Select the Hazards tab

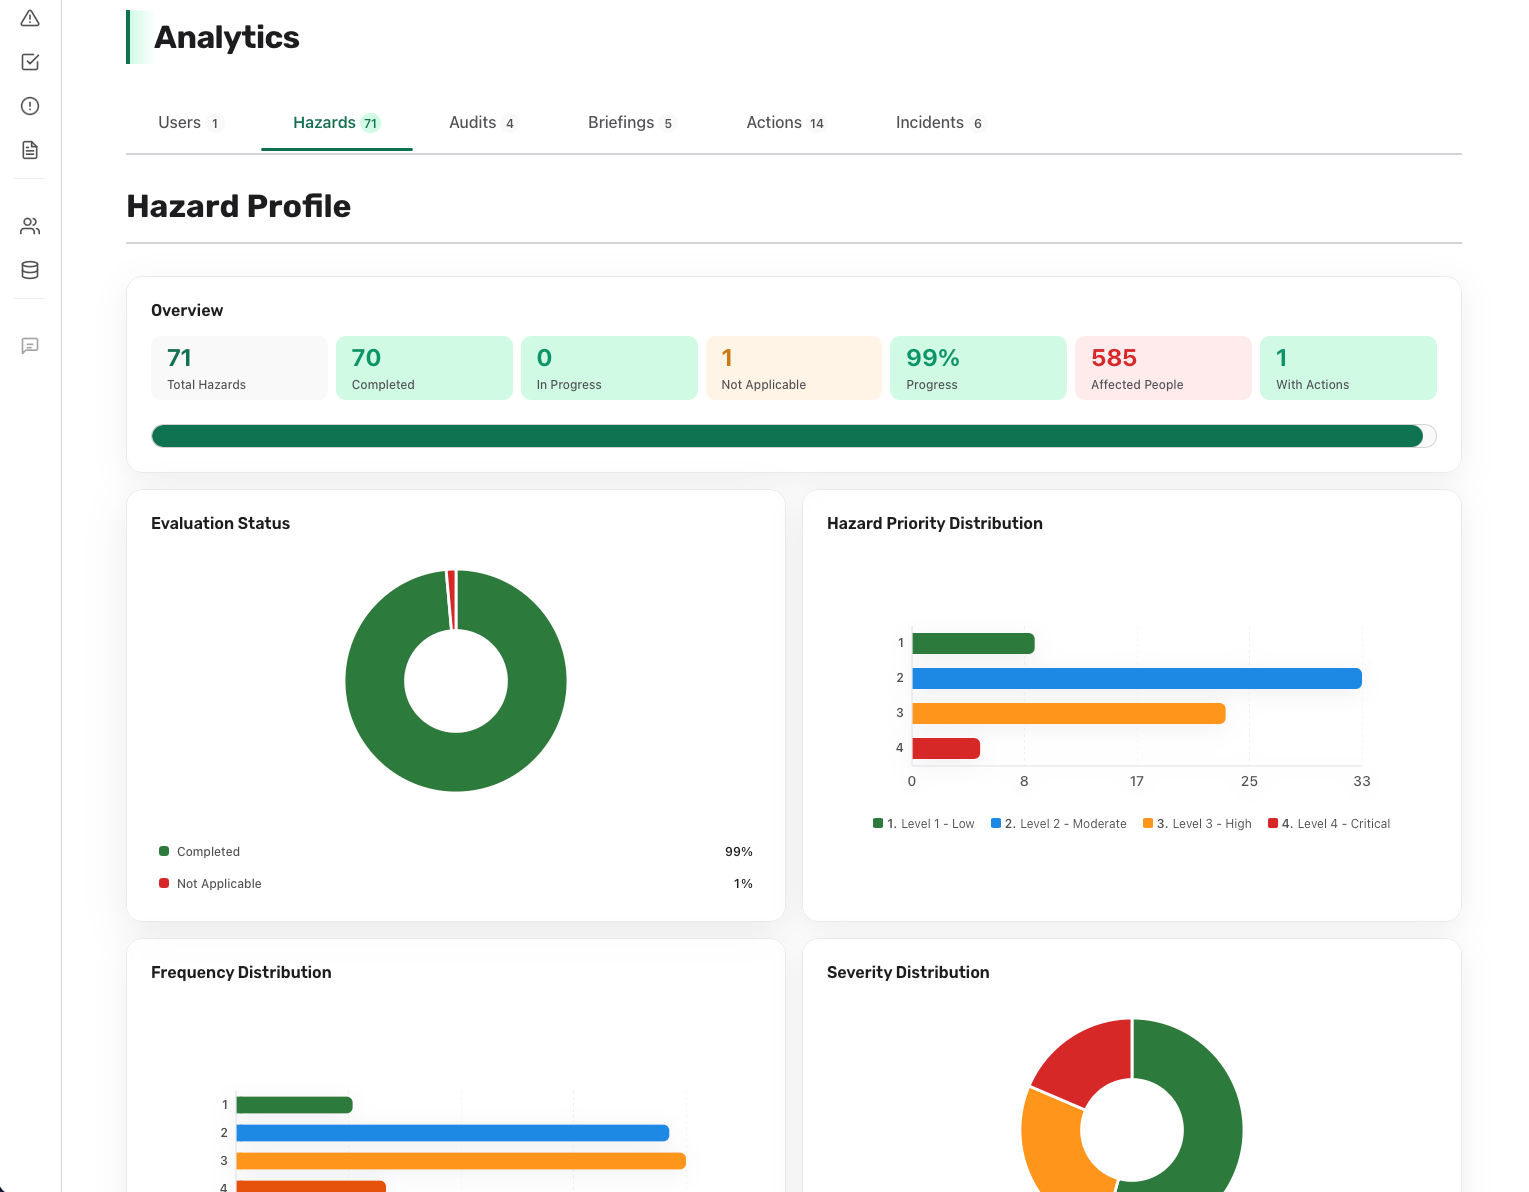(x=336, y=123)
